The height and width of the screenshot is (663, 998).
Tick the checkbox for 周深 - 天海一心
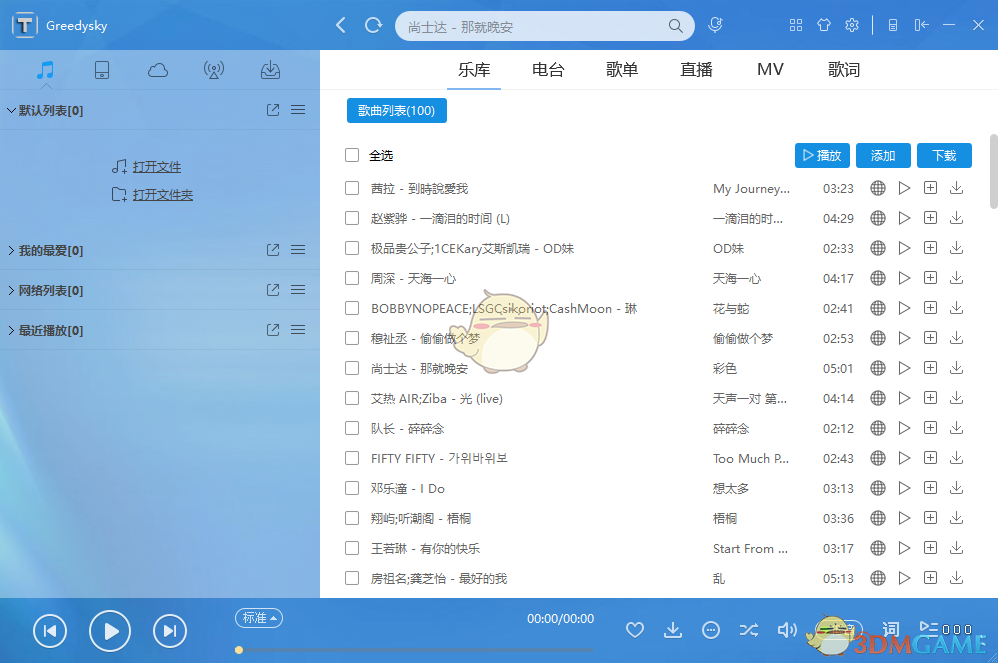tap(352, 278)
